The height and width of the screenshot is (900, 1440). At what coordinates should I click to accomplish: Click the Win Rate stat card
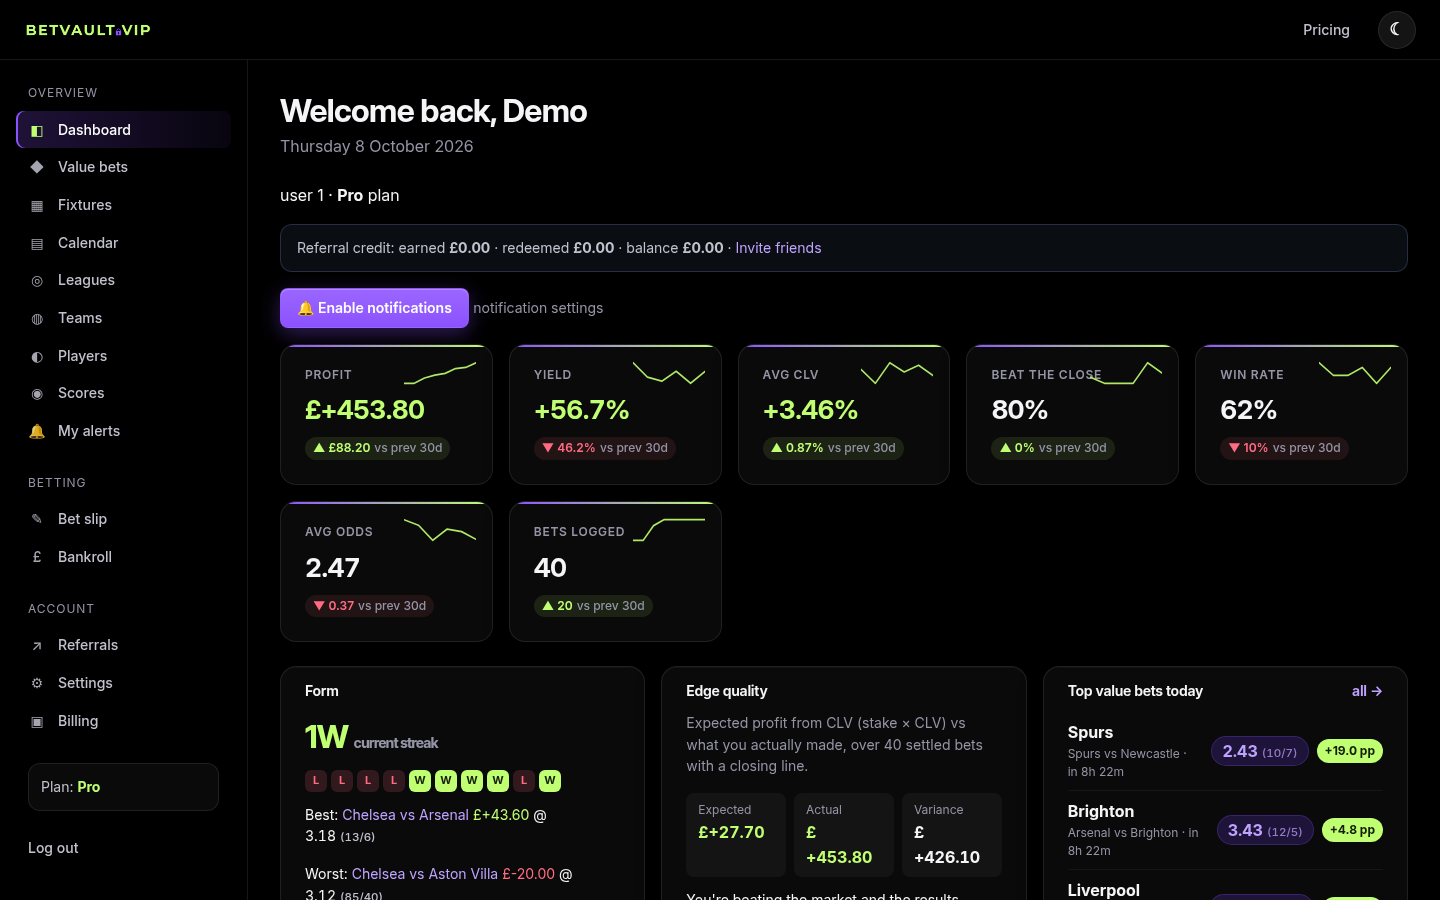pos(1301,415)
